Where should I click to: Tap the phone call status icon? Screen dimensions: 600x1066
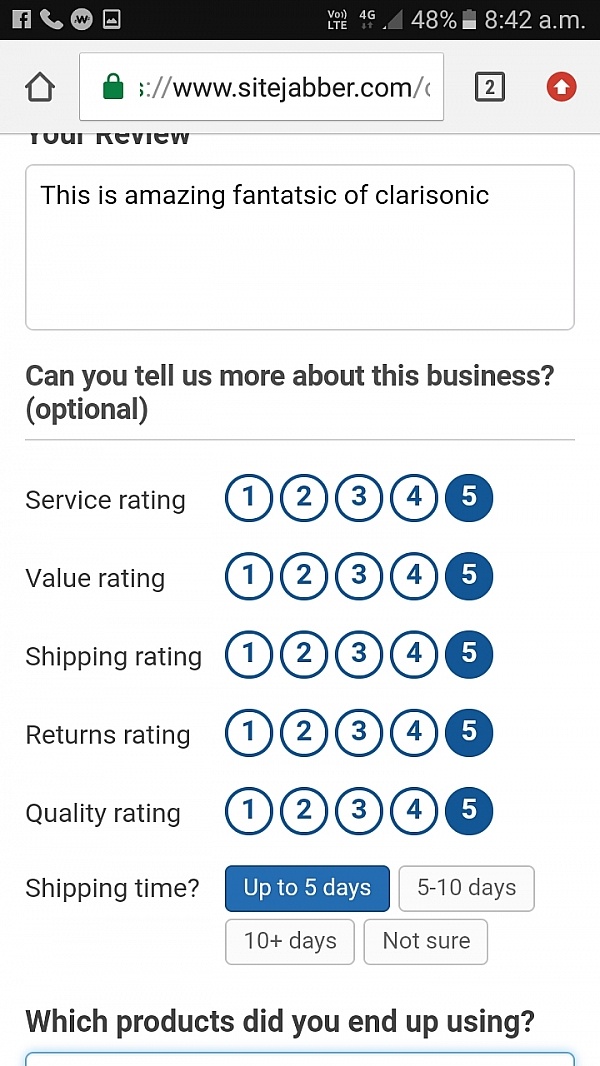point(52,20)
